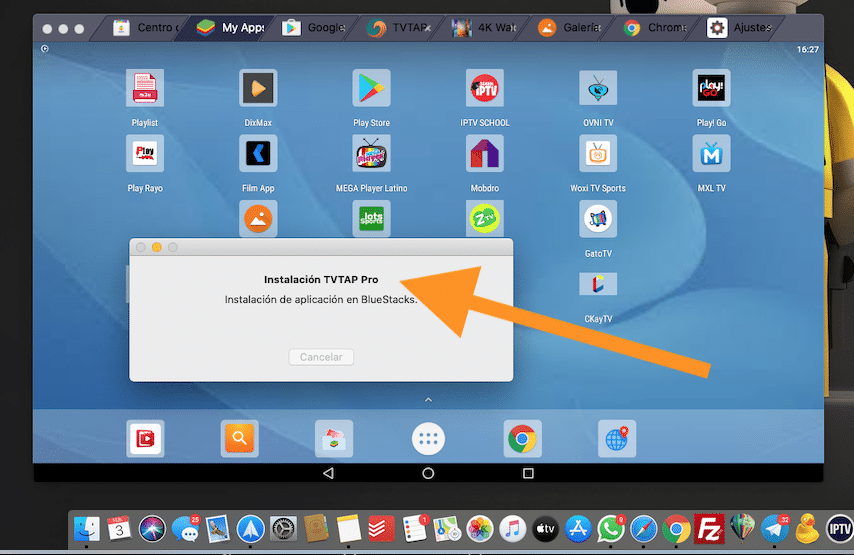This screenshot has width=854, height=555.
Task: Launch Chrome from the BlueStacks dock
Action: 522,438
